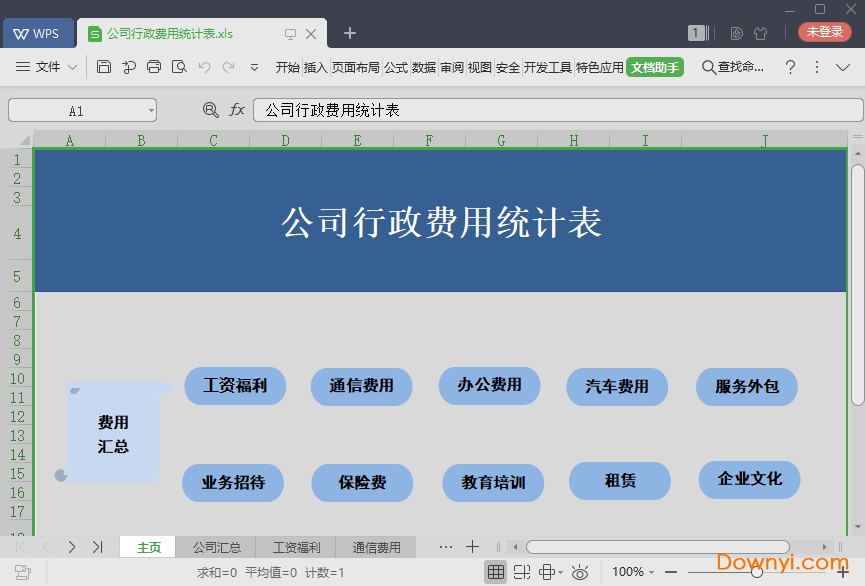Undo the last action
The height and width of the screenshot is (586, 865).
(x=205, y=67)
